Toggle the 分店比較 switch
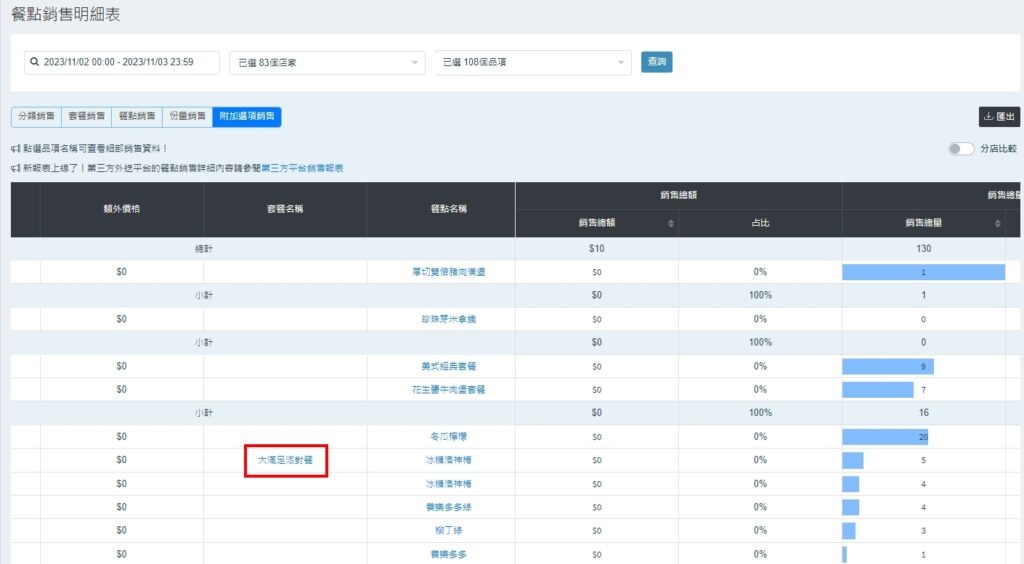This screenshot has height=564, width=1024. (960, 149)
